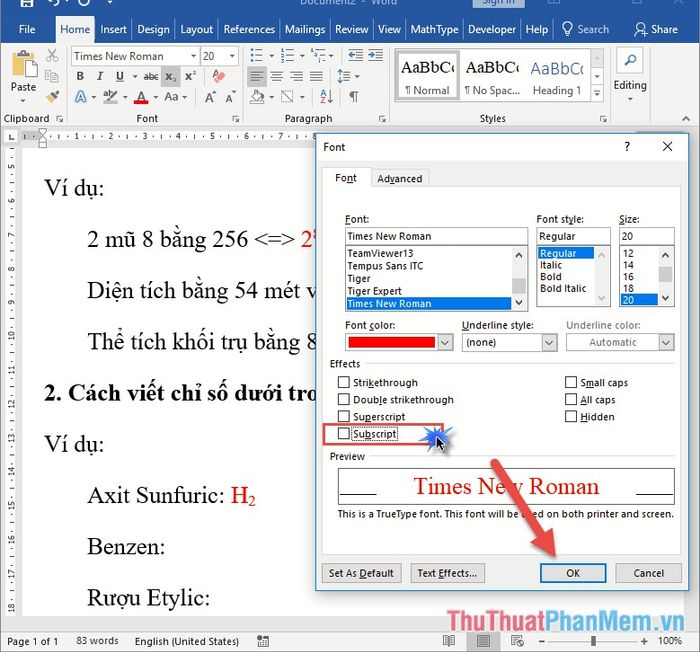
Task: Check the Small caps option
Action: [571, 382]
